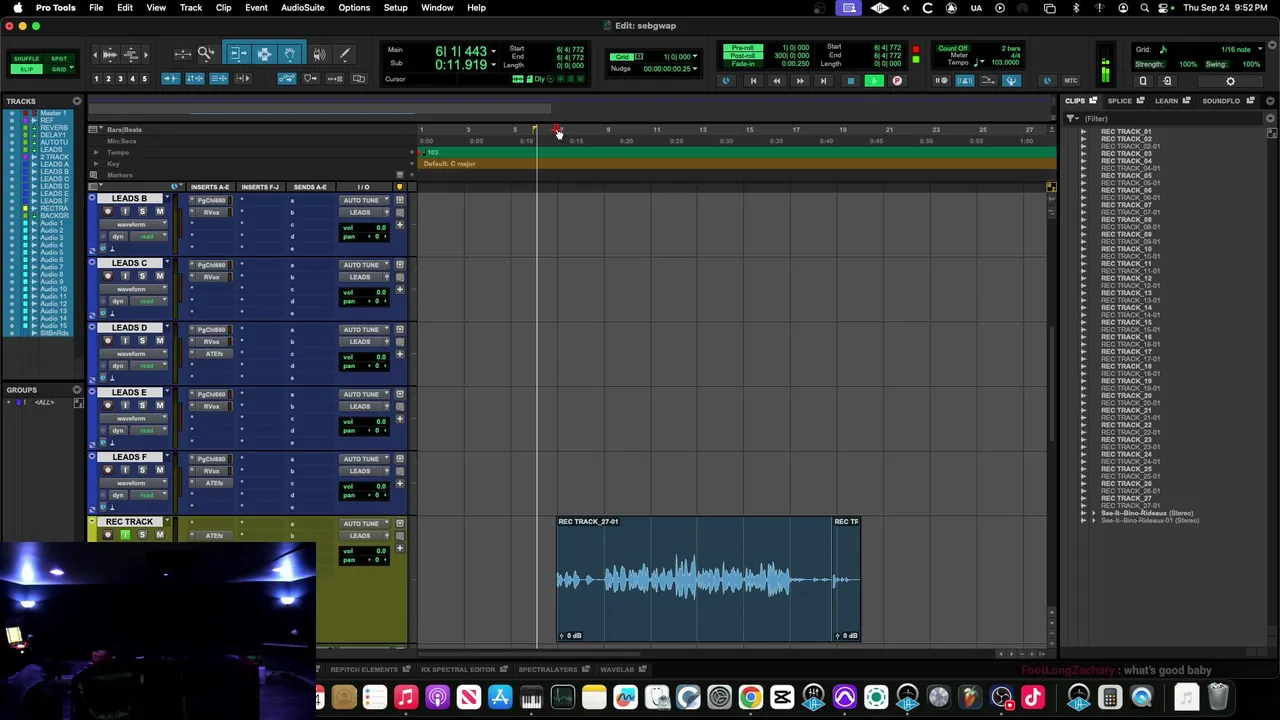Toggle the Pre-roll button
The height and width of the screenshot is (720, 1280).
(x=743, y=48)
